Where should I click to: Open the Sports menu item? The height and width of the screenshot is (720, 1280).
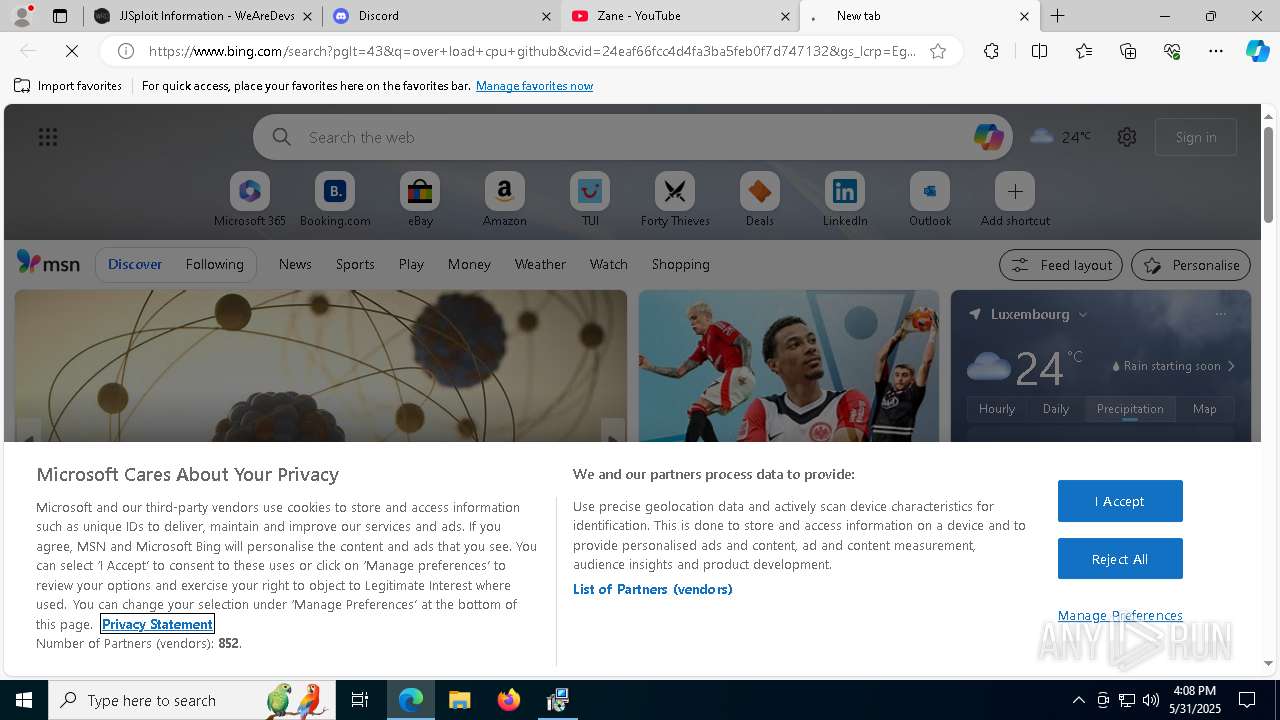coord(355,264)
